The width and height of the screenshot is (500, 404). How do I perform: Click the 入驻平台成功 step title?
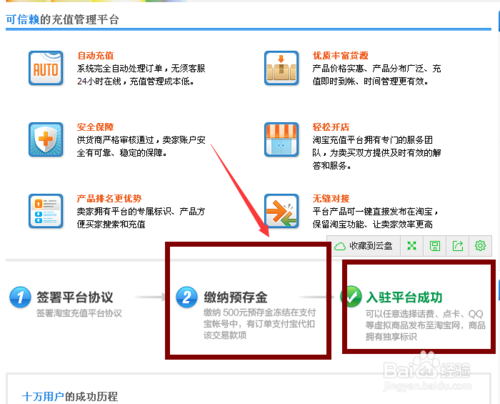[404, 297]
